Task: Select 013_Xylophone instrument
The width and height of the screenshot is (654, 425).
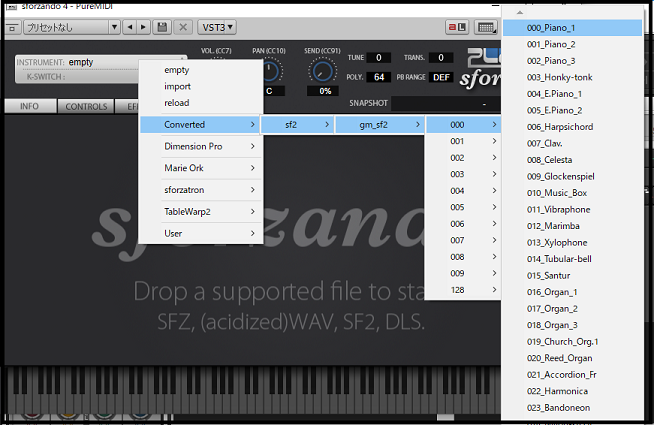Action: pyautogui.click(x=572, y=242)
